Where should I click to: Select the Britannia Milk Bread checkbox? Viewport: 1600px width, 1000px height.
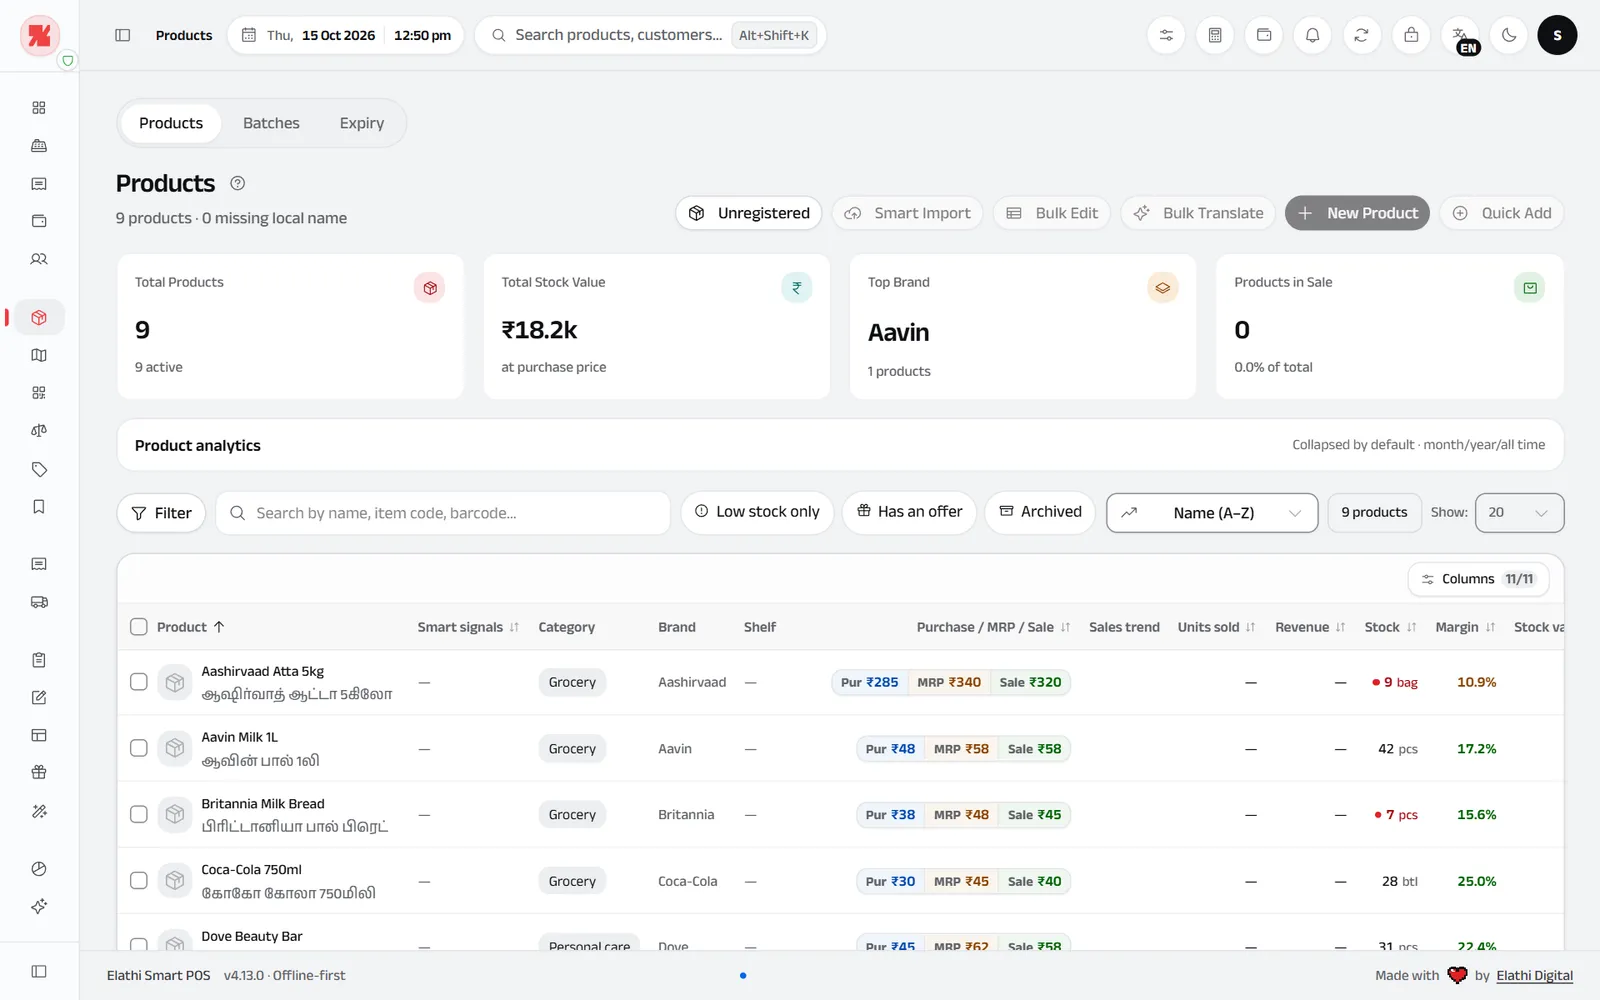pyautogui.click(x=139, y=814)
